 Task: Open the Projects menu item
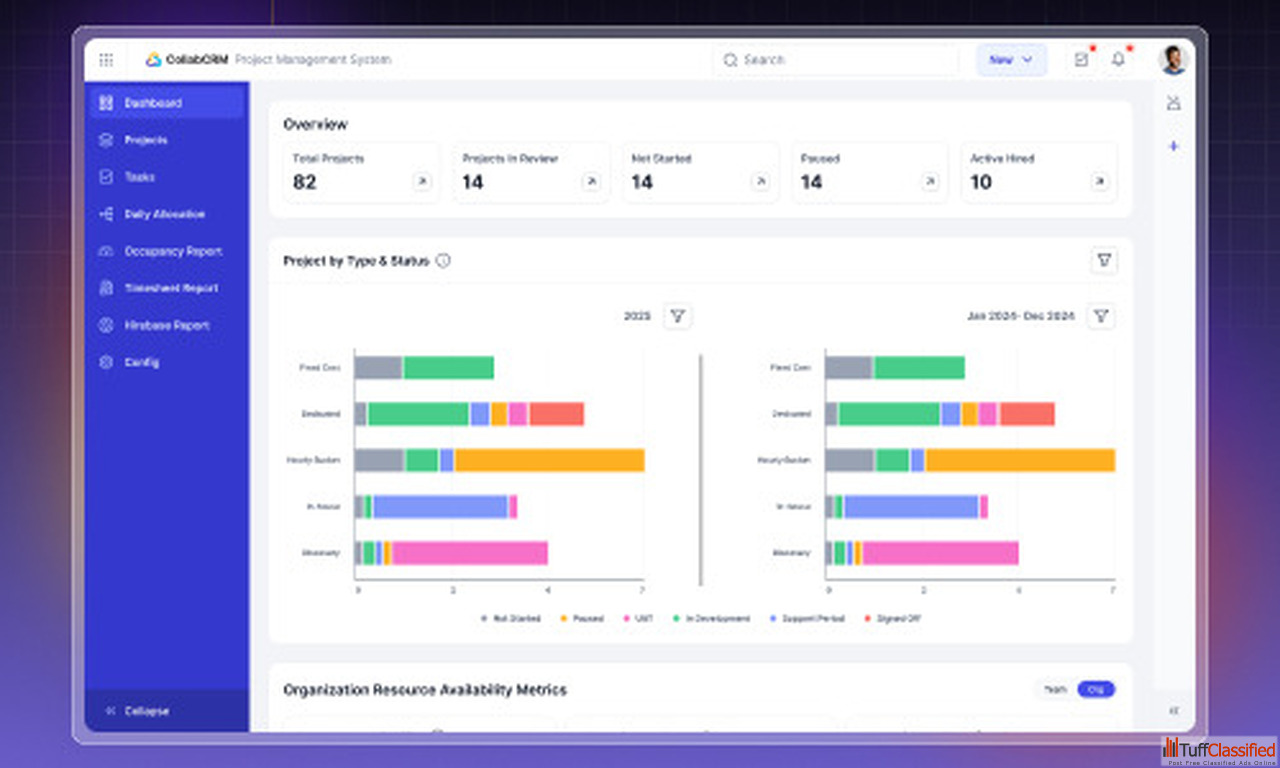pos(146,140)
